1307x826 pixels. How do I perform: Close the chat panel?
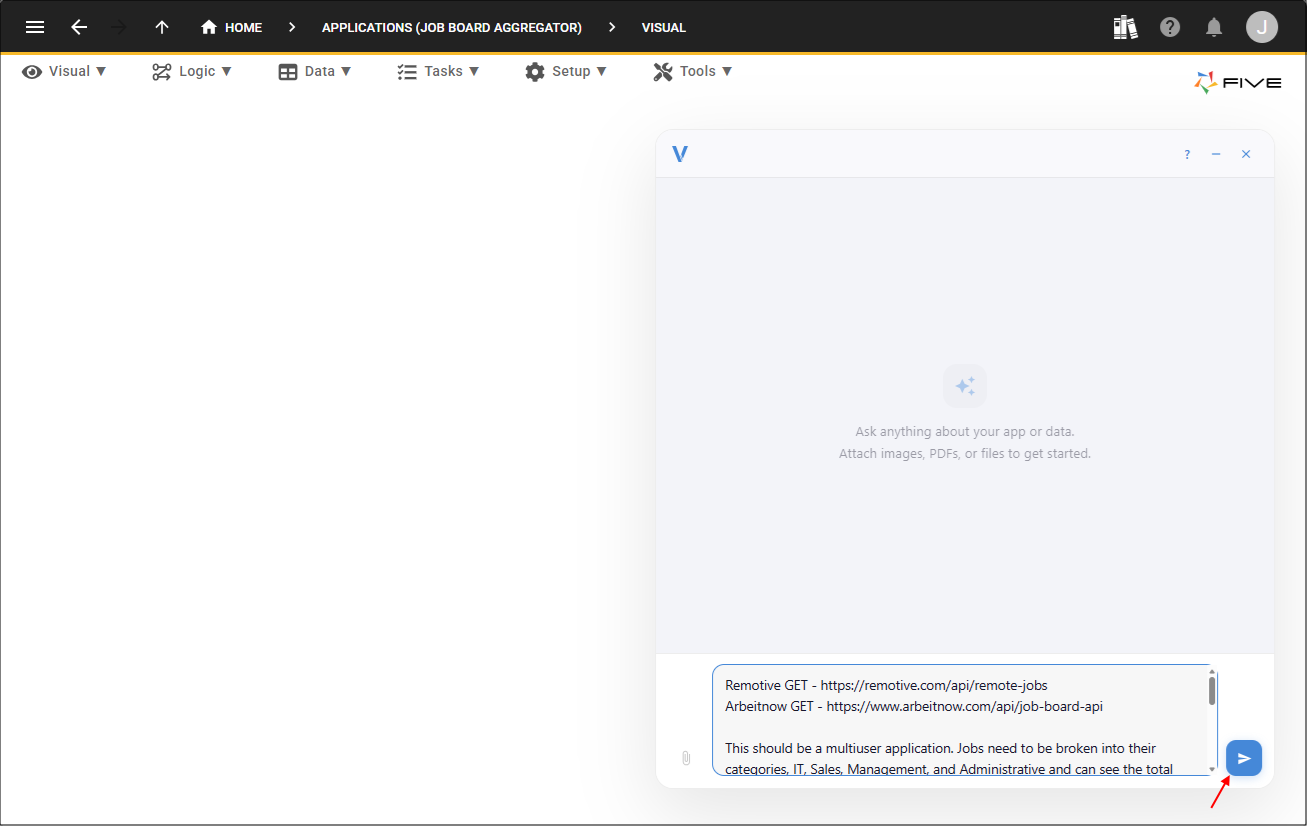tap(1246, 154)
